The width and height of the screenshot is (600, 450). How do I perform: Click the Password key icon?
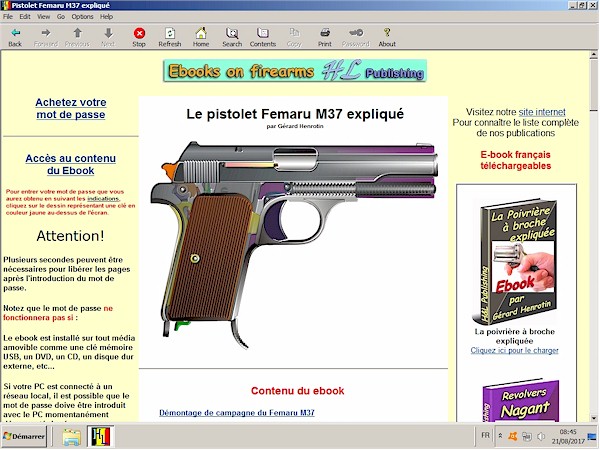[x=356, y=37]
